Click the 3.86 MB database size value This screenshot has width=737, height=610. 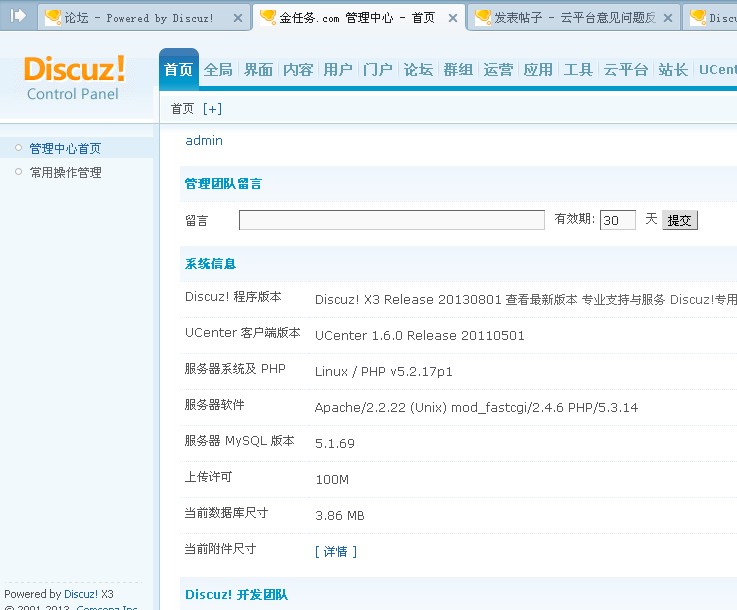(340, 516)
